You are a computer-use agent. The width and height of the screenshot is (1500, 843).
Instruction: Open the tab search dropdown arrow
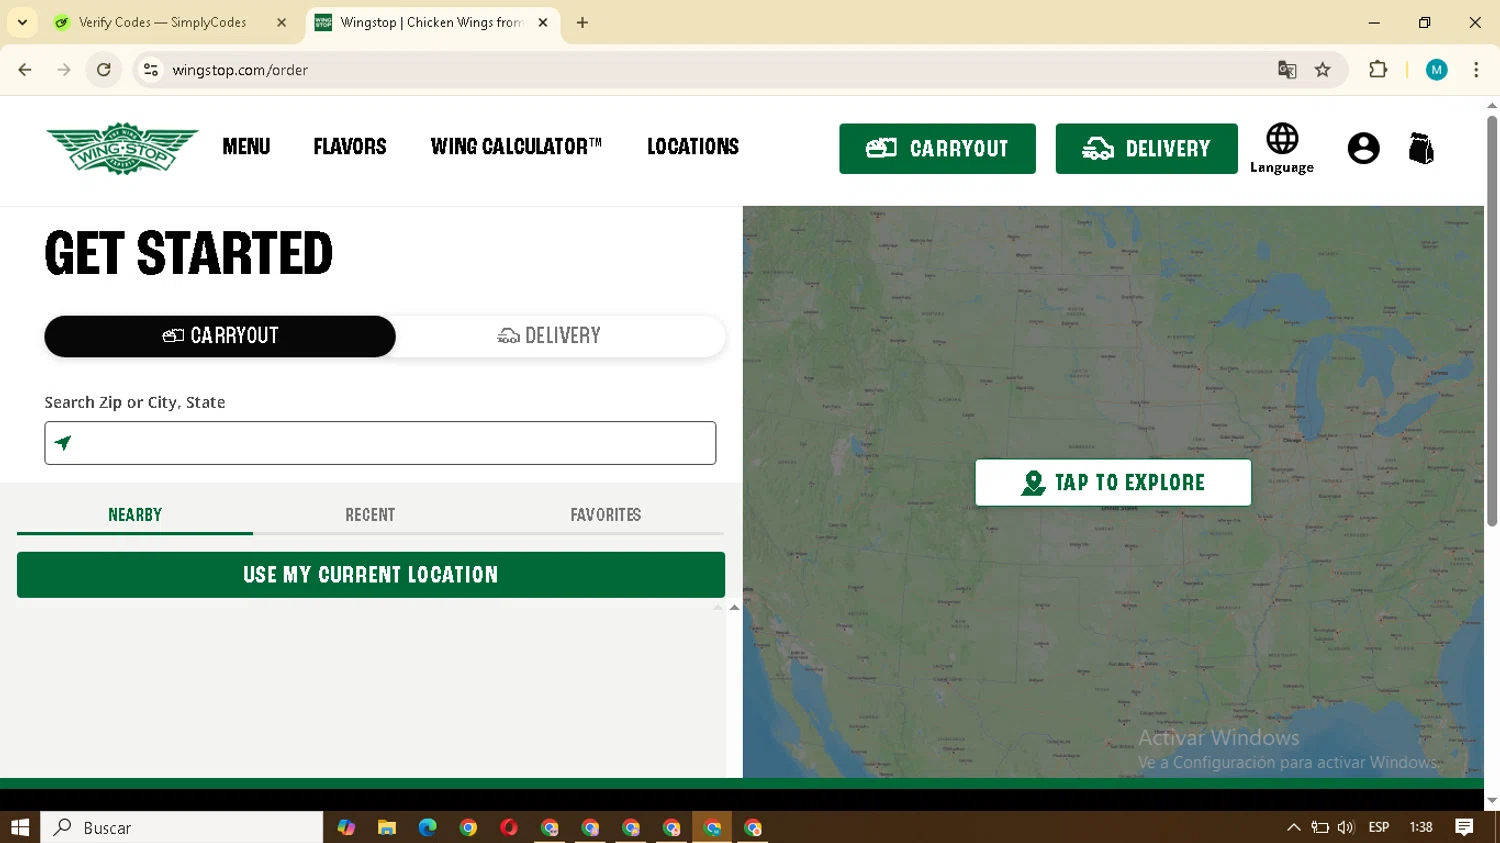[x=22, y=22]
